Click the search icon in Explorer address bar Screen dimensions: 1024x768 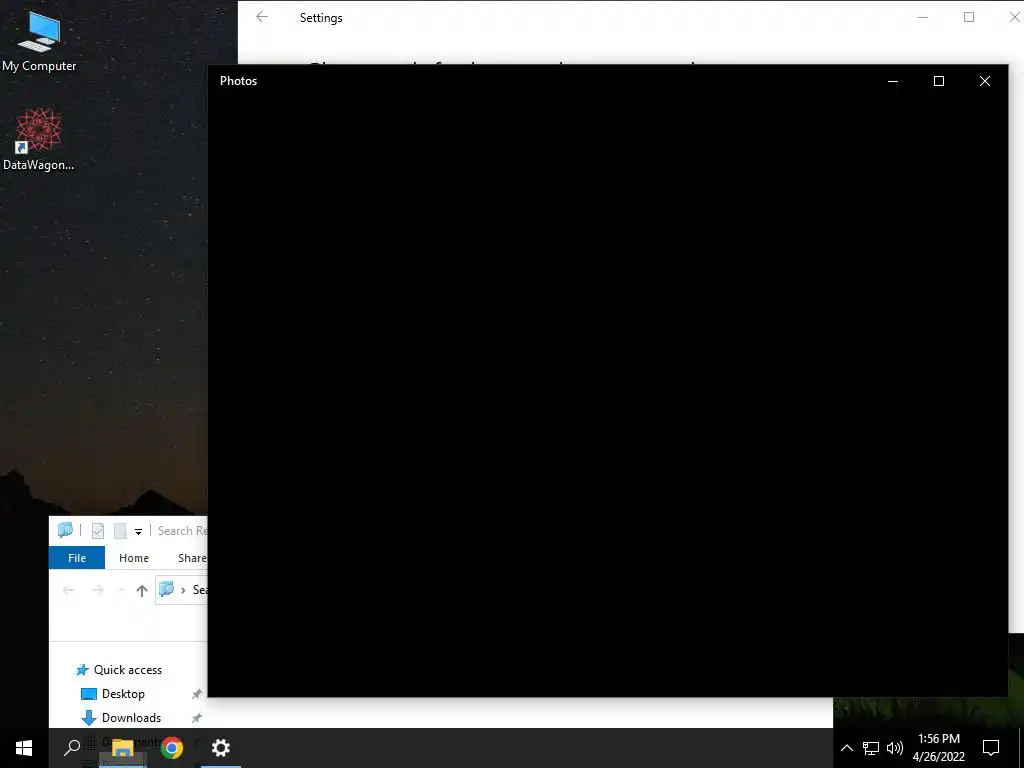(167, 589)
